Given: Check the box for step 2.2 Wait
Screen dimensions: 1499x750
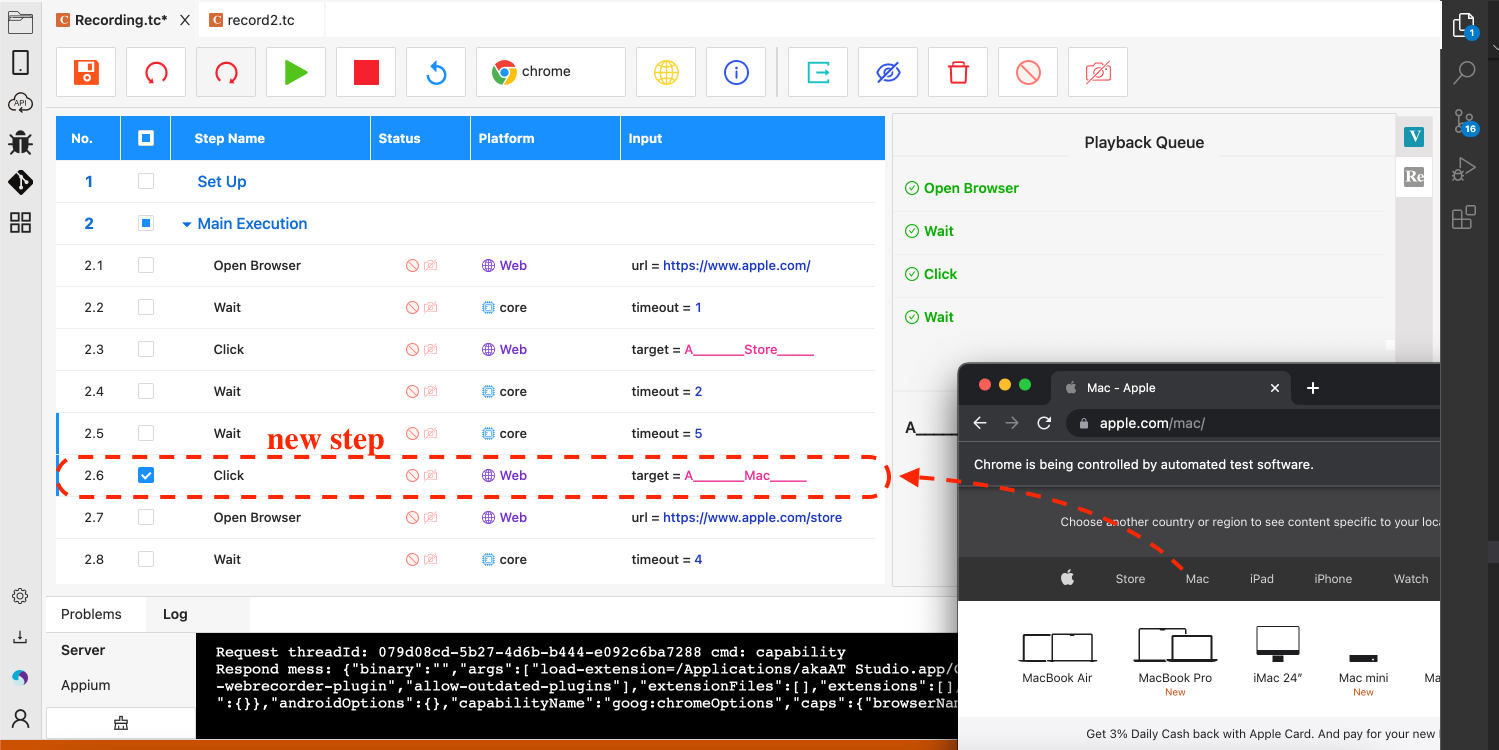Looking at the screenshot, I should click(146, 307).
